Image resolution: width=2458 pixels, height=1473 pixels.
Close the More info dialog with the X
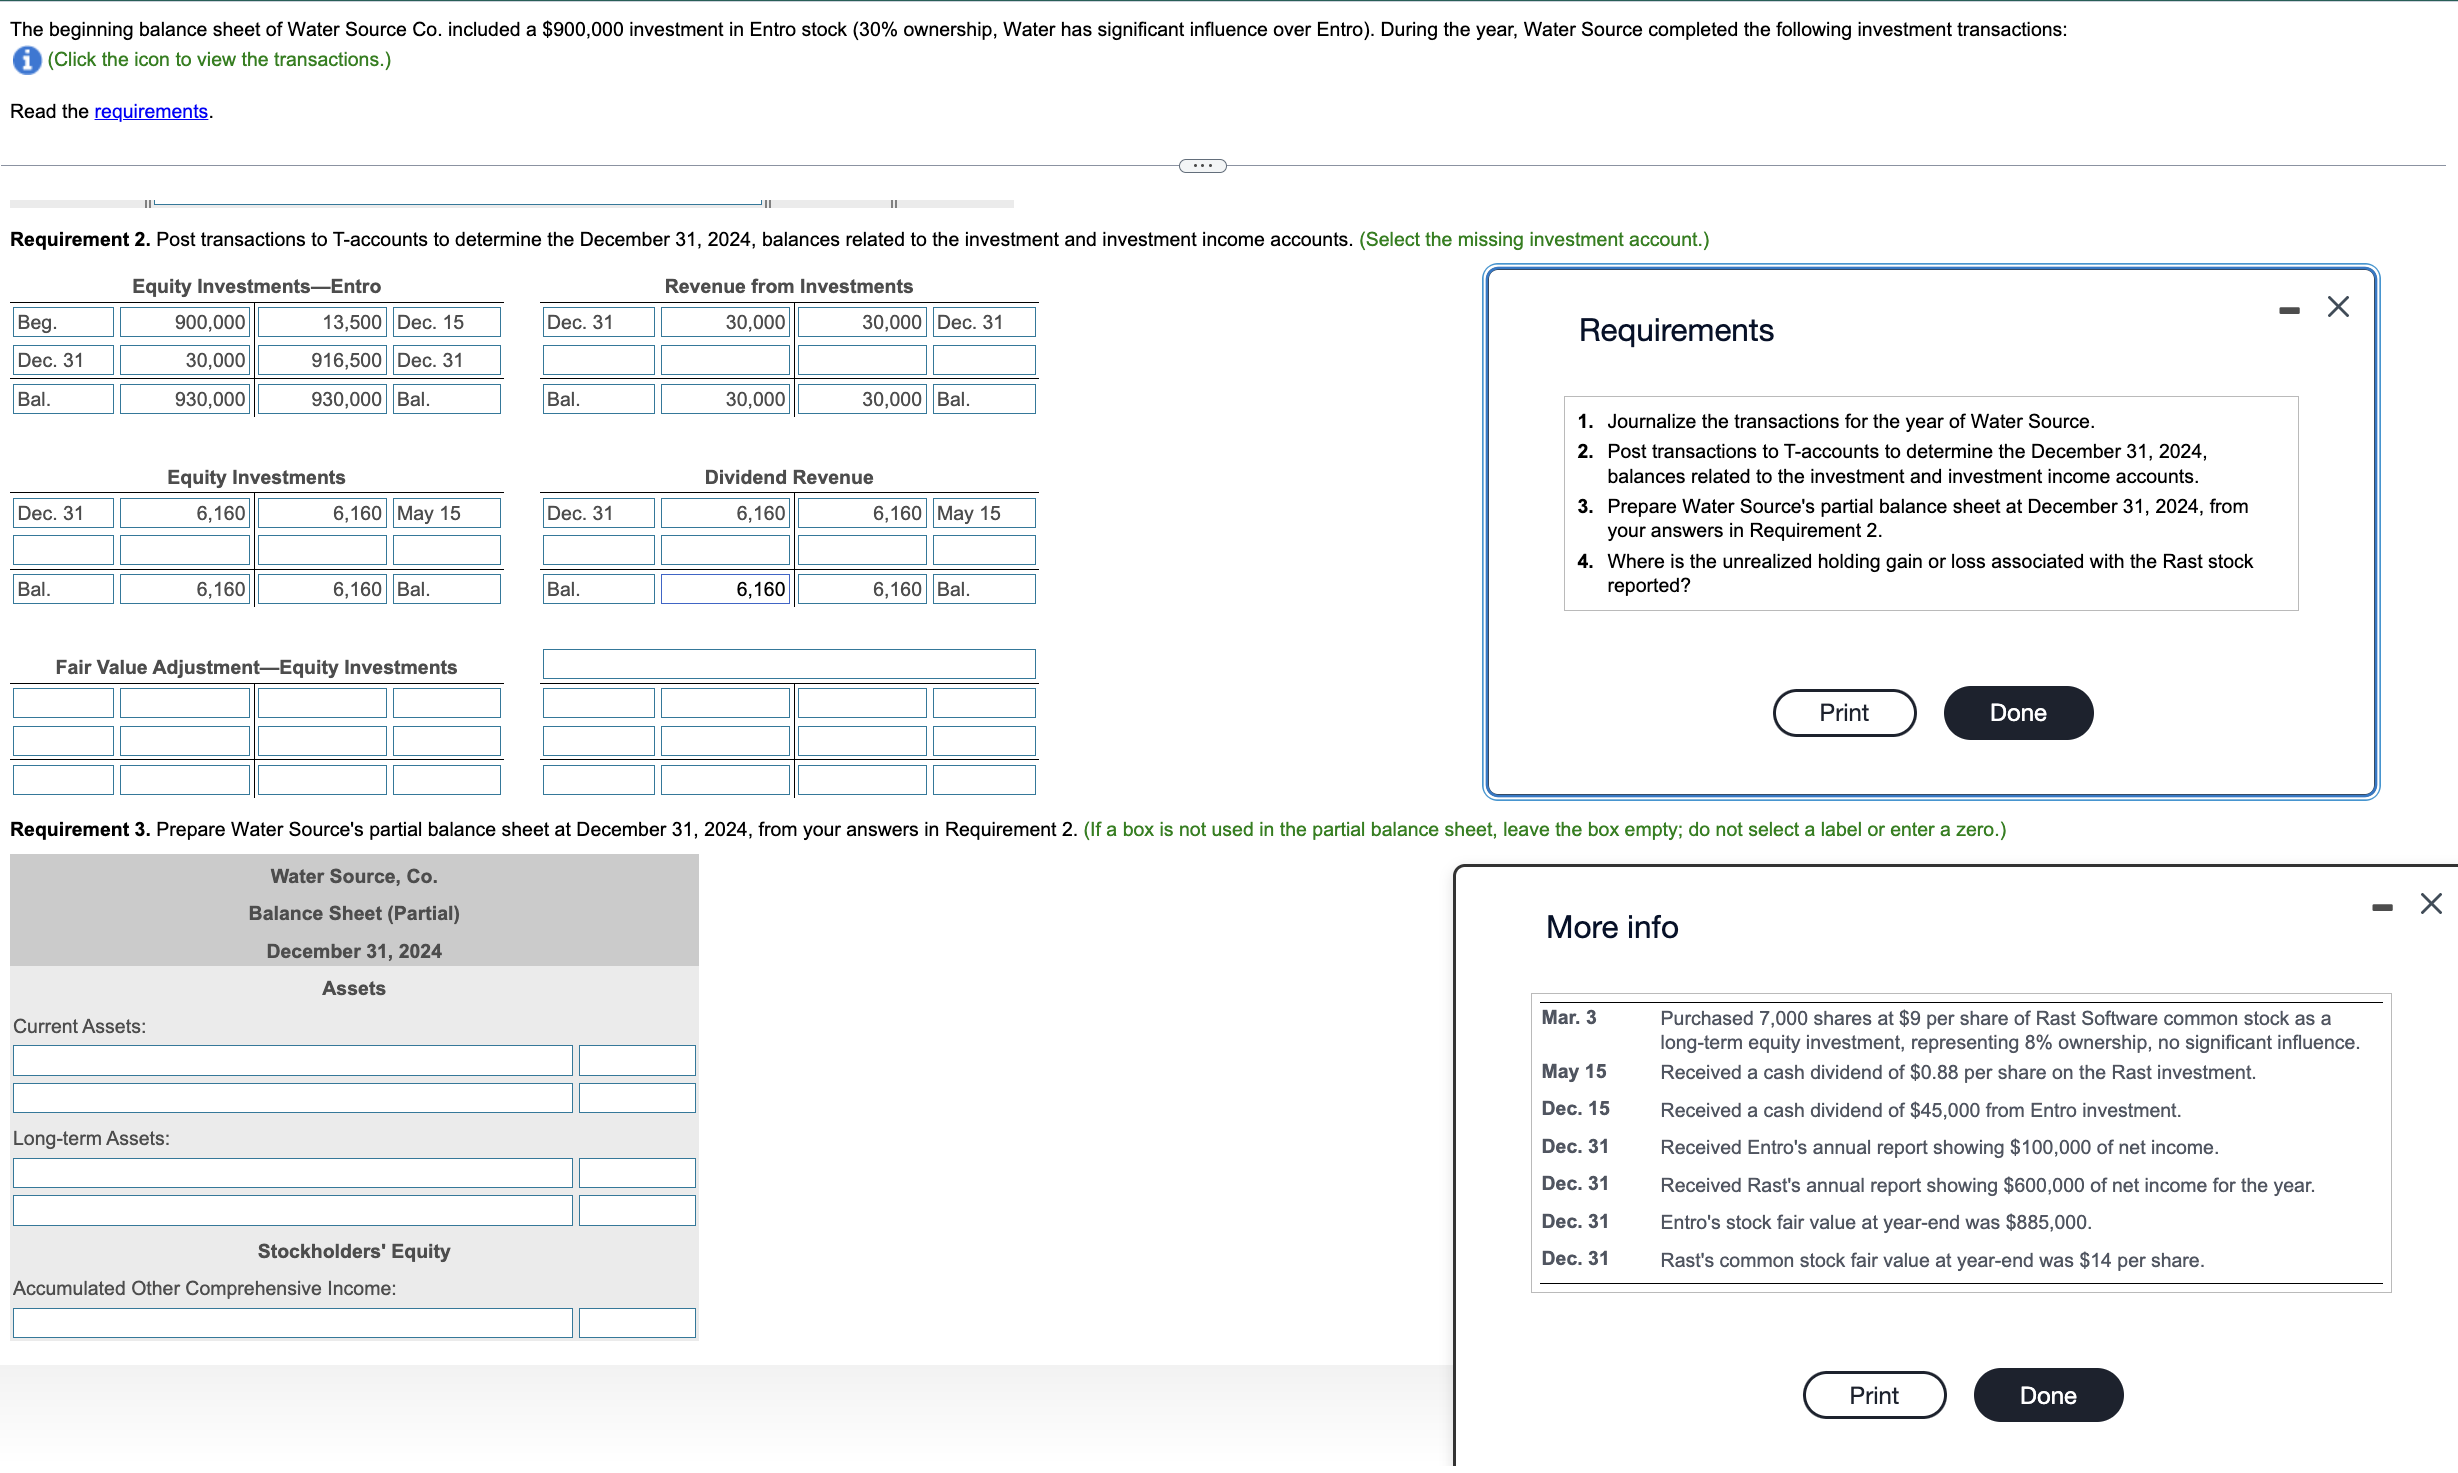point(2431,904)
